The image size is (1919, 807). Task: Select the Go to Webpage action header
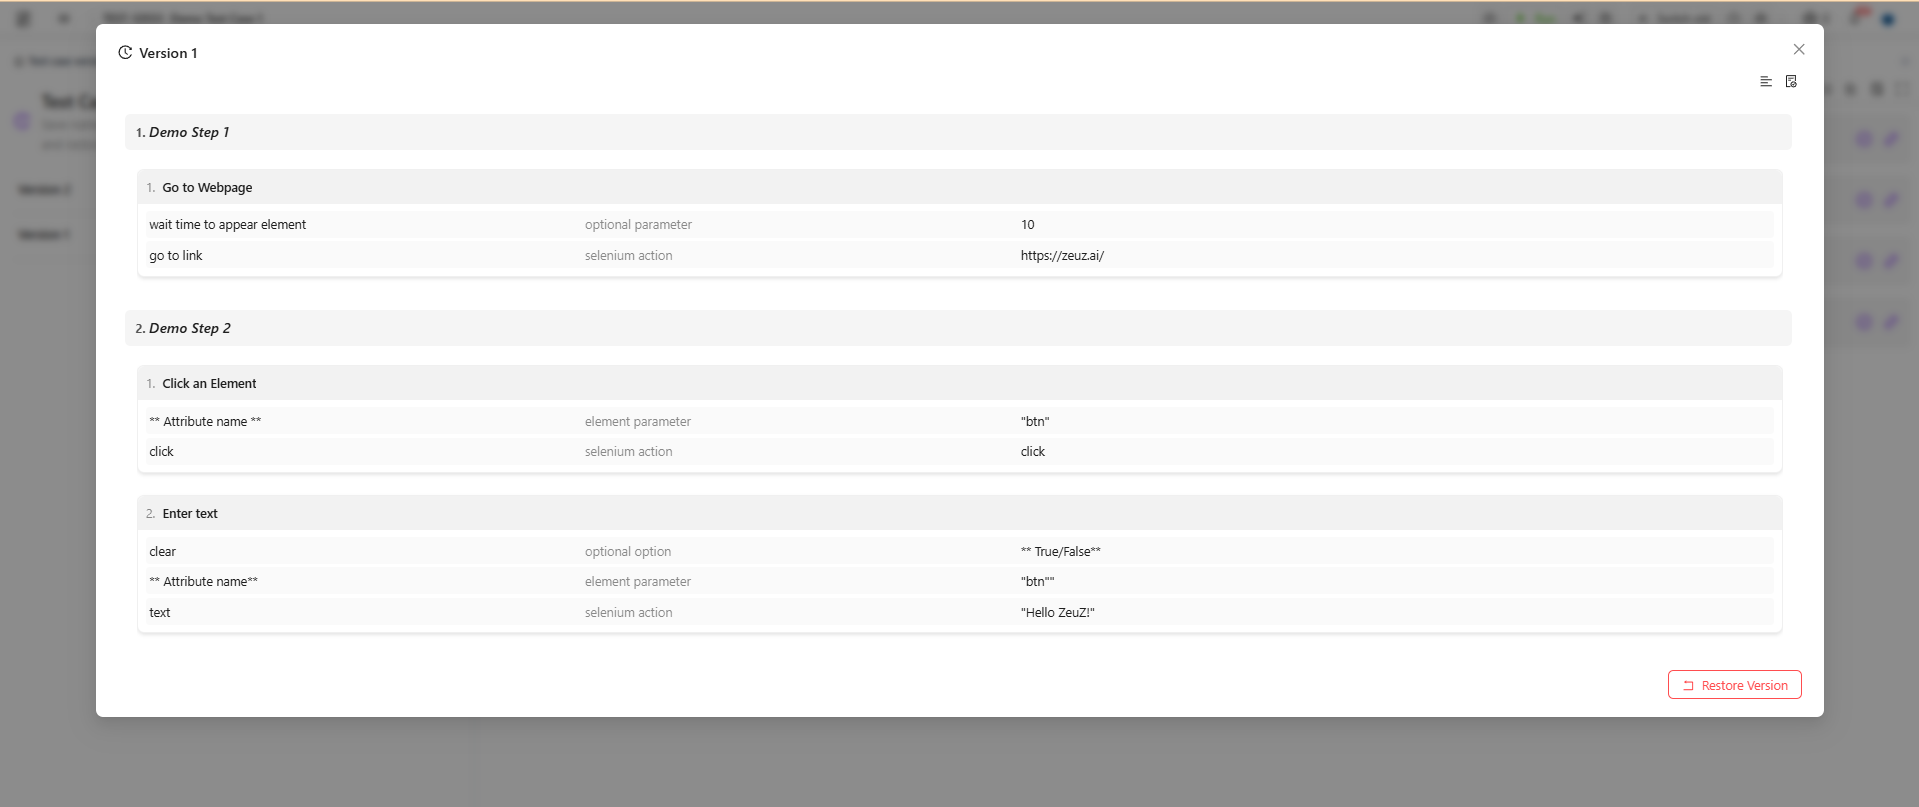point(959,187)
